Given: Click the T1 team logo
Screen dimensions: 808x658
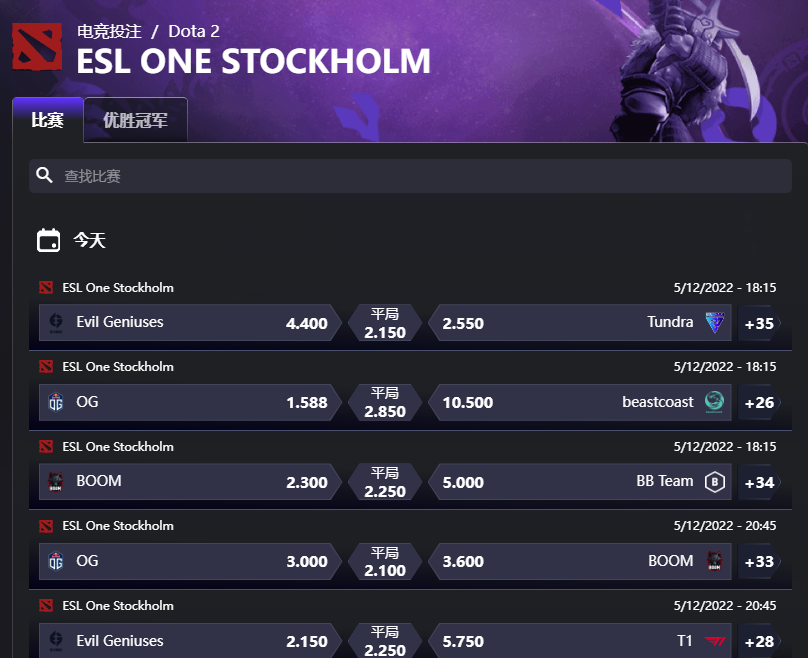Looking at the screenshot, I should pyautogui.click(x=715, y=641).
